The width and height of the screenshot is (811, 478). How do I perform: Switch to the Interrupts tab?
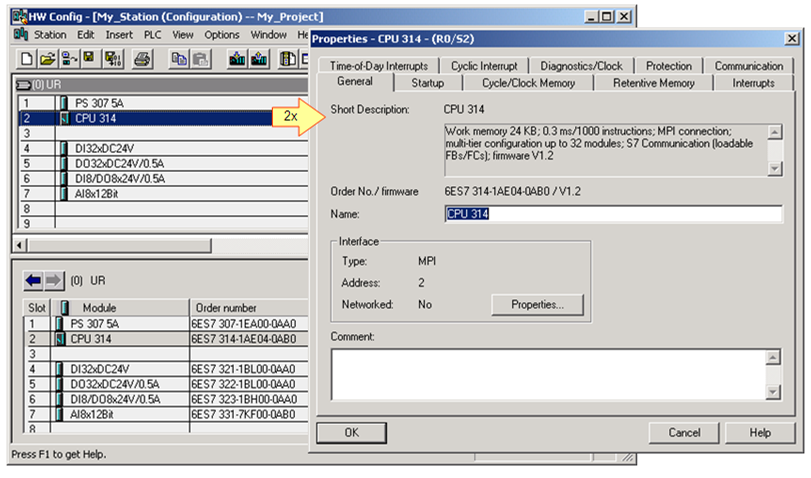pos(753,83)
